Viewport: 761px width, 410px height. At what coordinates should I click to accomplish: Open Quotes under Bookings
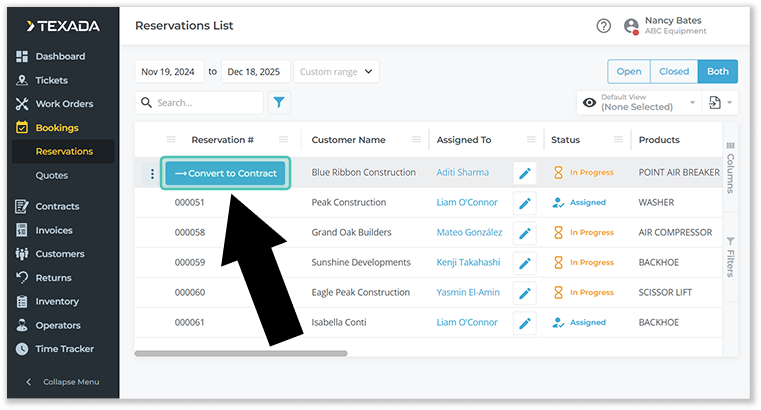pyautogui.click(x=52, y=175)
